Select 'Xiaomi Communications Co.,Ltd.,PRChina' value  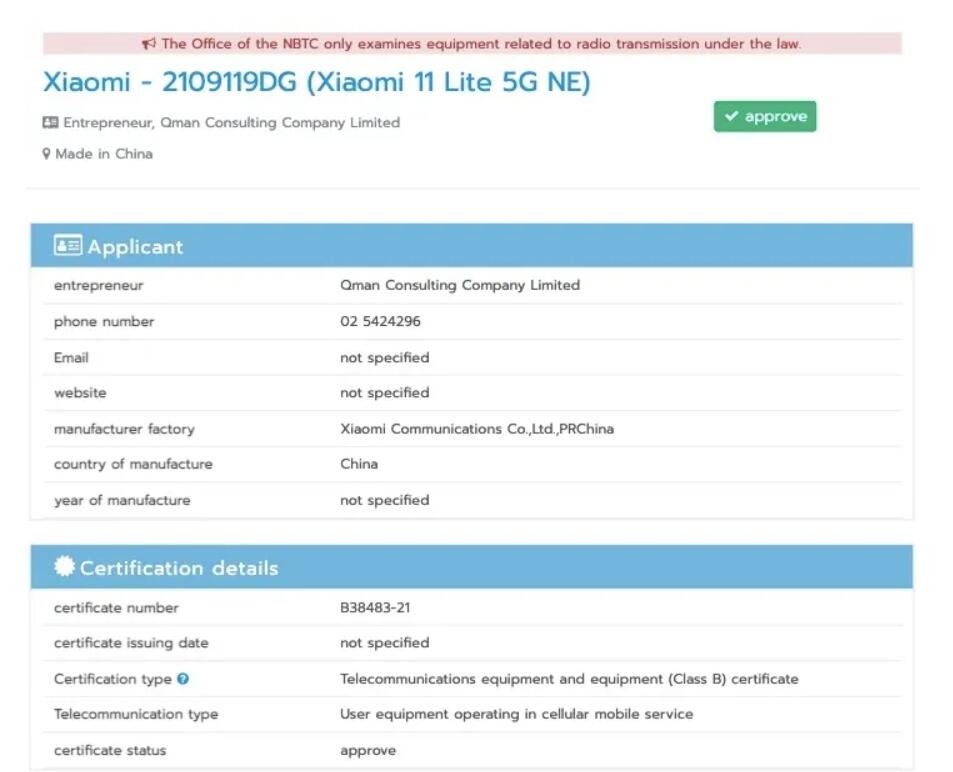477,429
